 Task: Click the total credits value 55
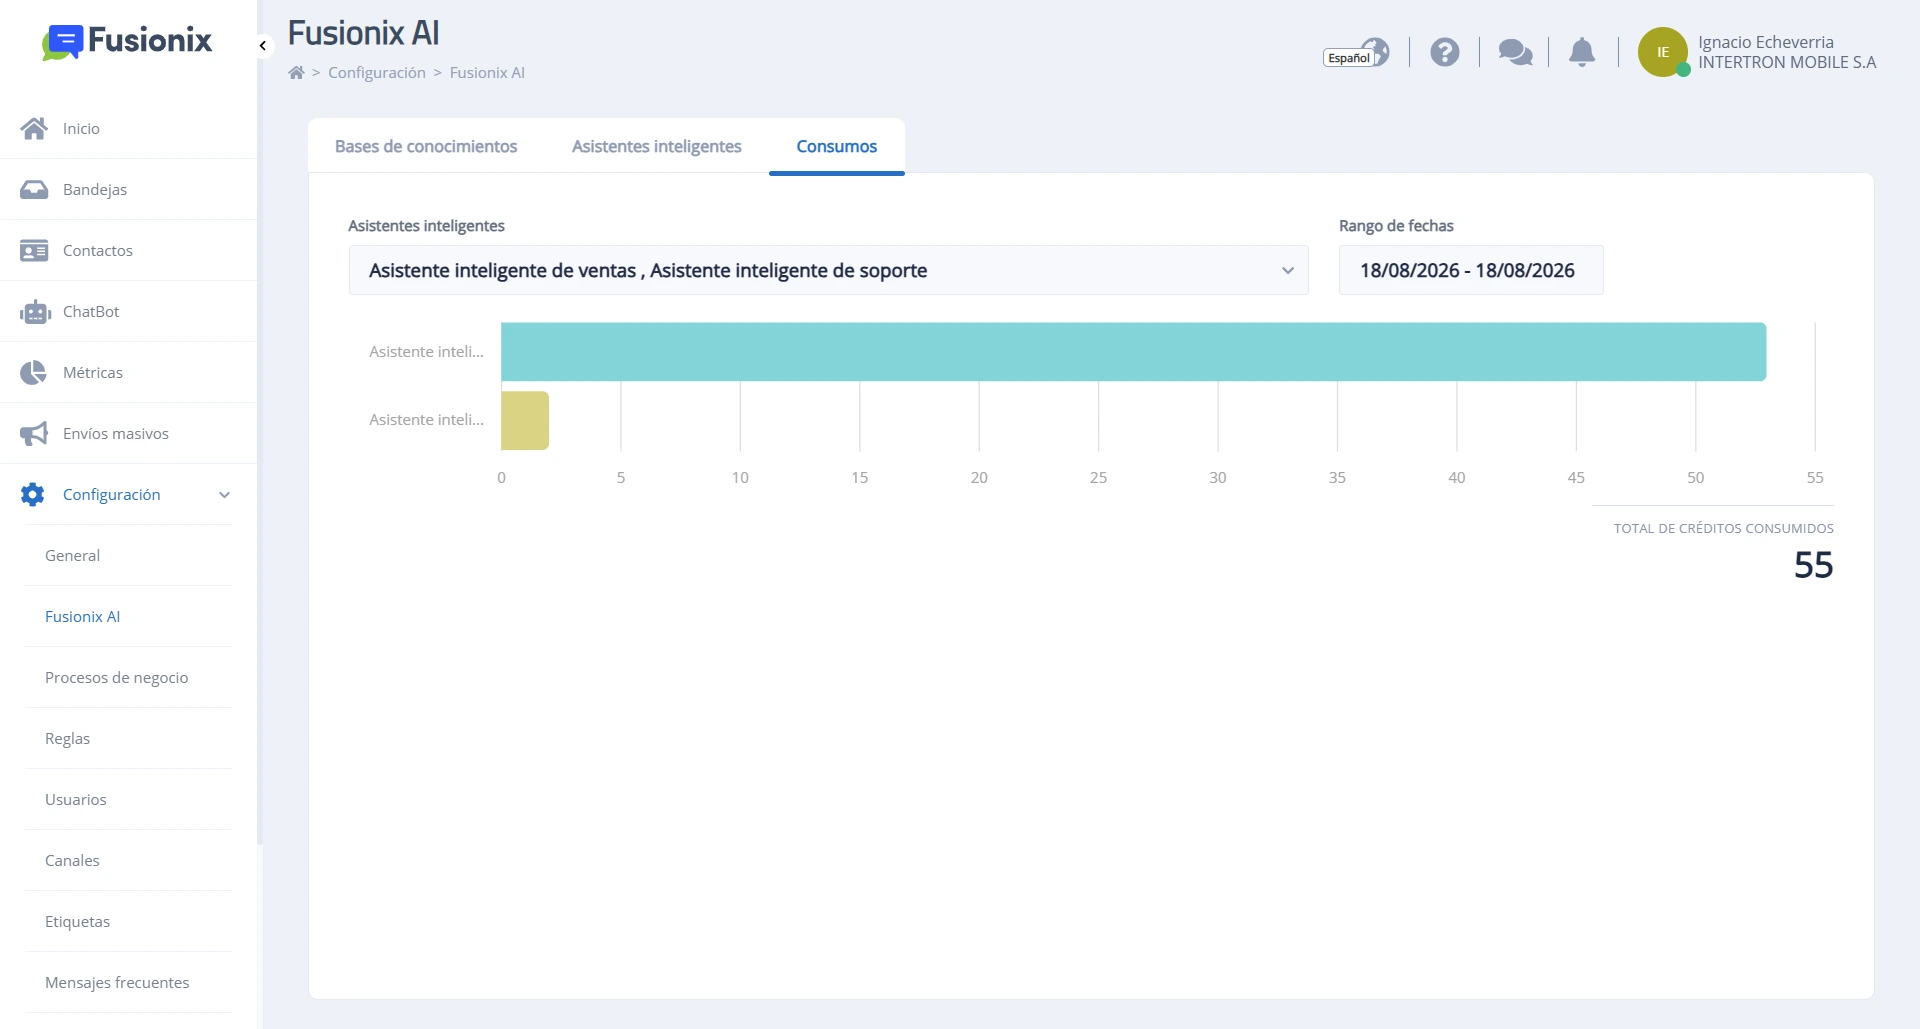click(1813, 565)
